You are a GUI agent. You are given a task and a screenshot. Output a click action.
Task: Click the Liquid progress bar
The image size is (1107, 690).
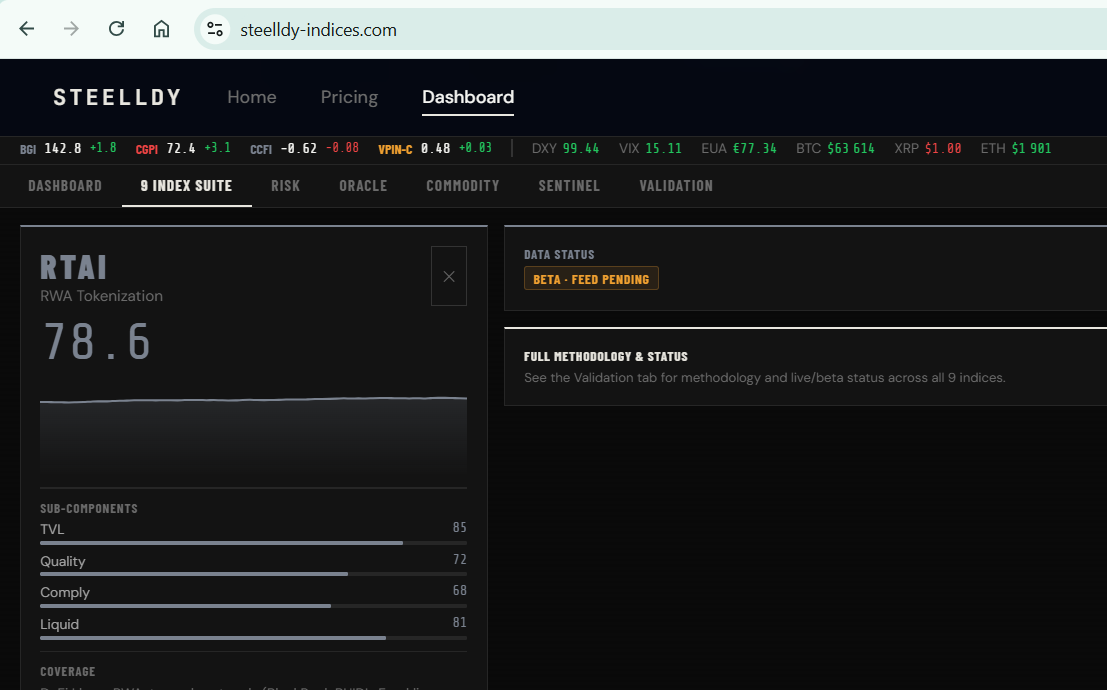coord(253,638)
